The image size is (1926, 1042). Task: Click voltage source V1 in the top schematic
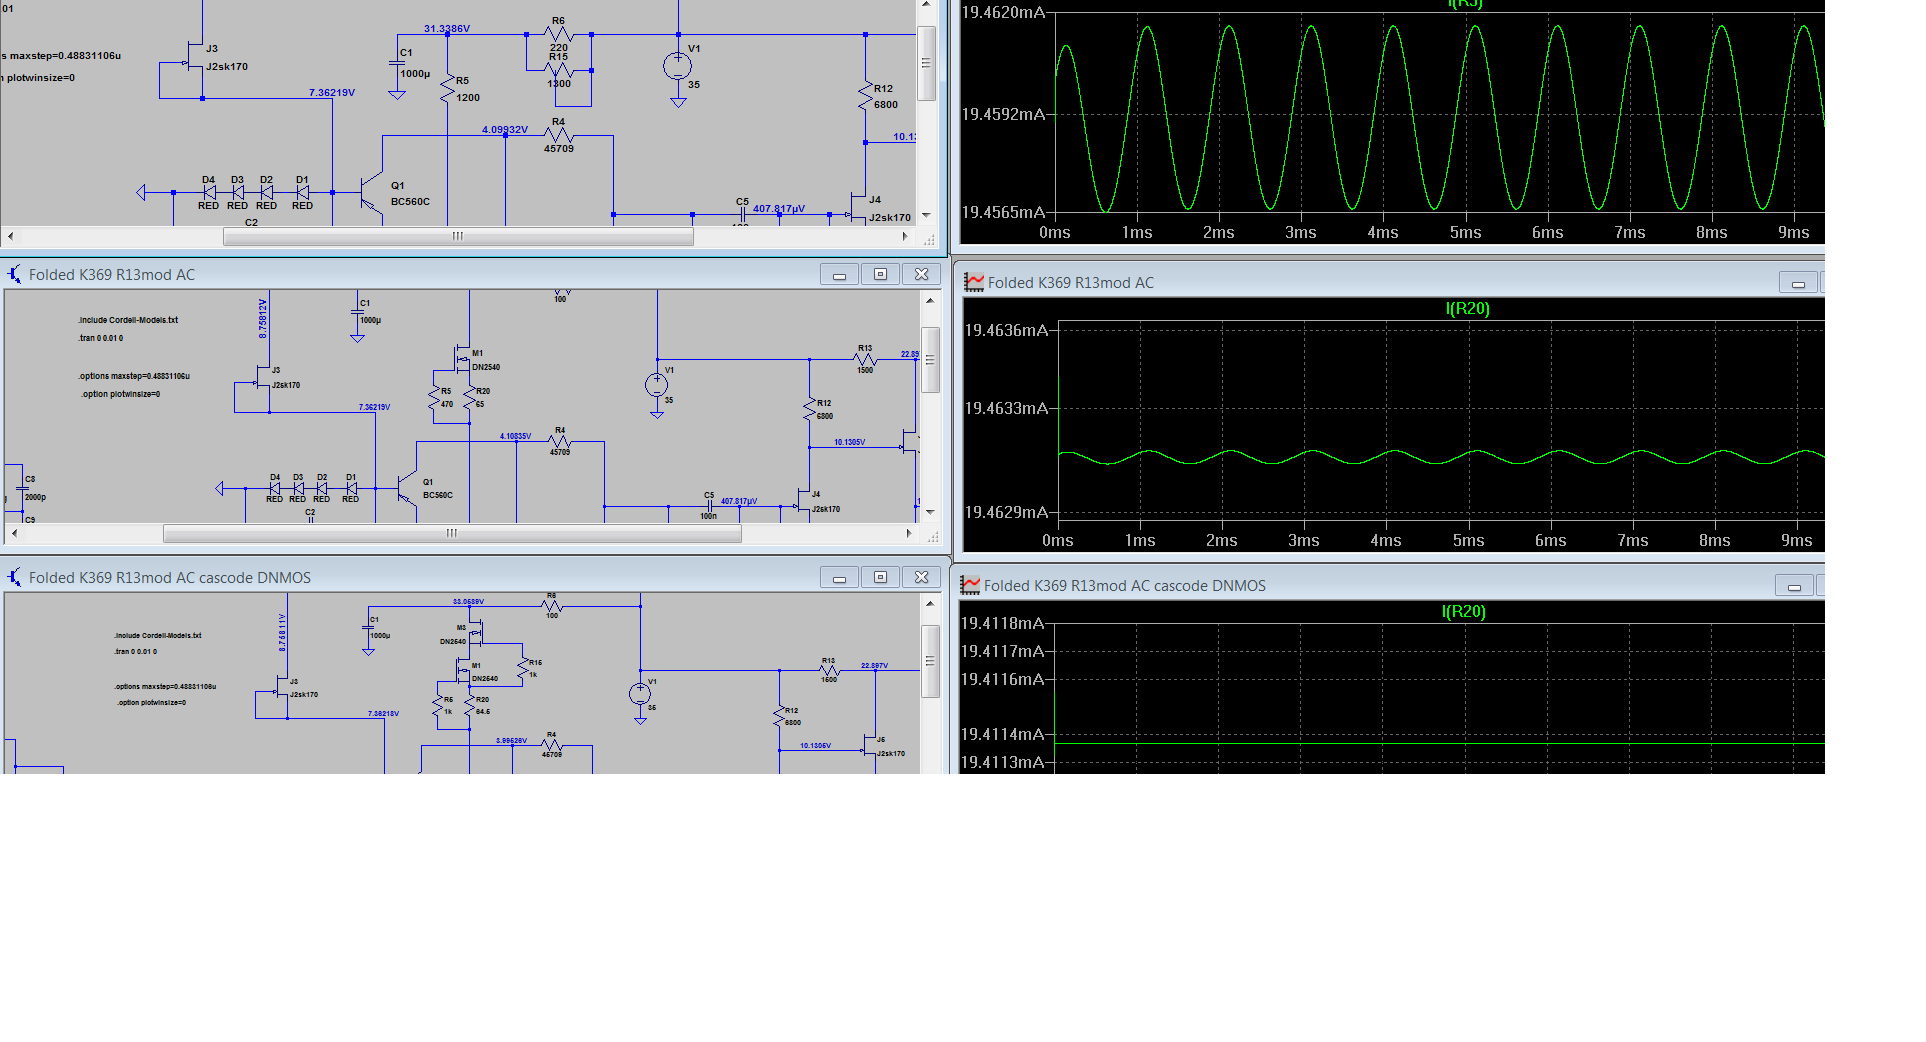click(x=677, y=66)
